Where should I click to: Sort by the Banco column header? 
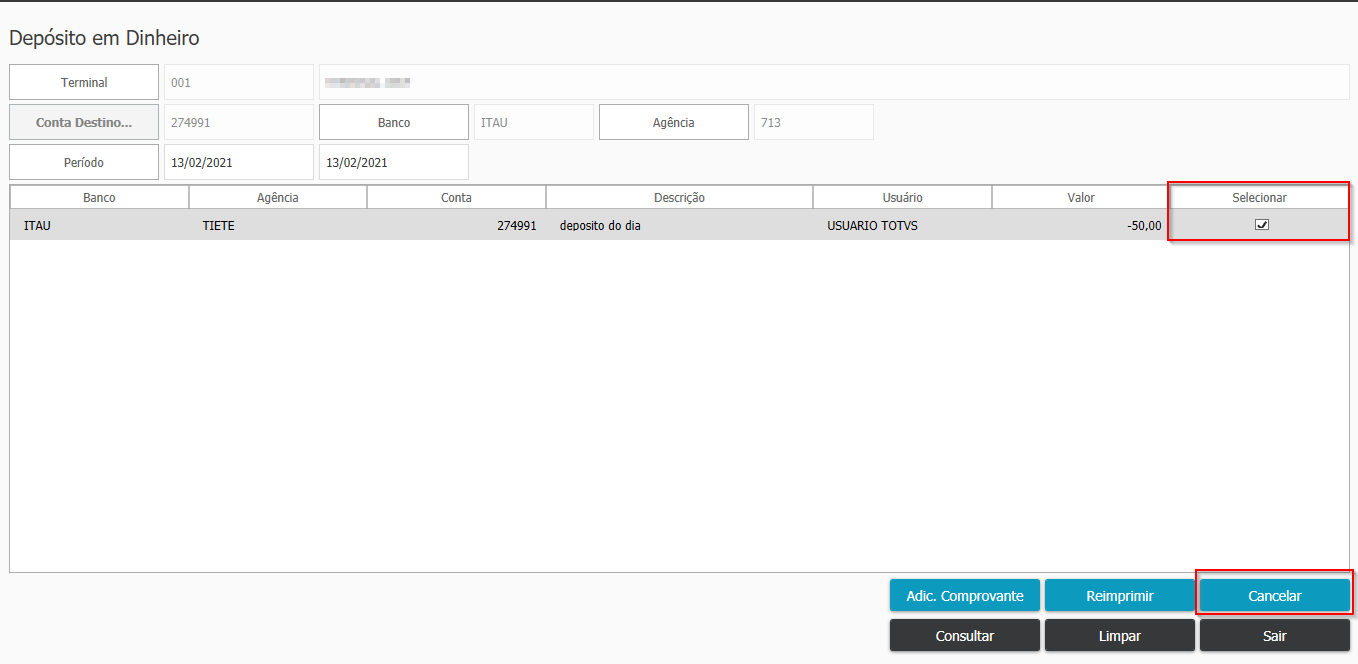pos(99,197)
